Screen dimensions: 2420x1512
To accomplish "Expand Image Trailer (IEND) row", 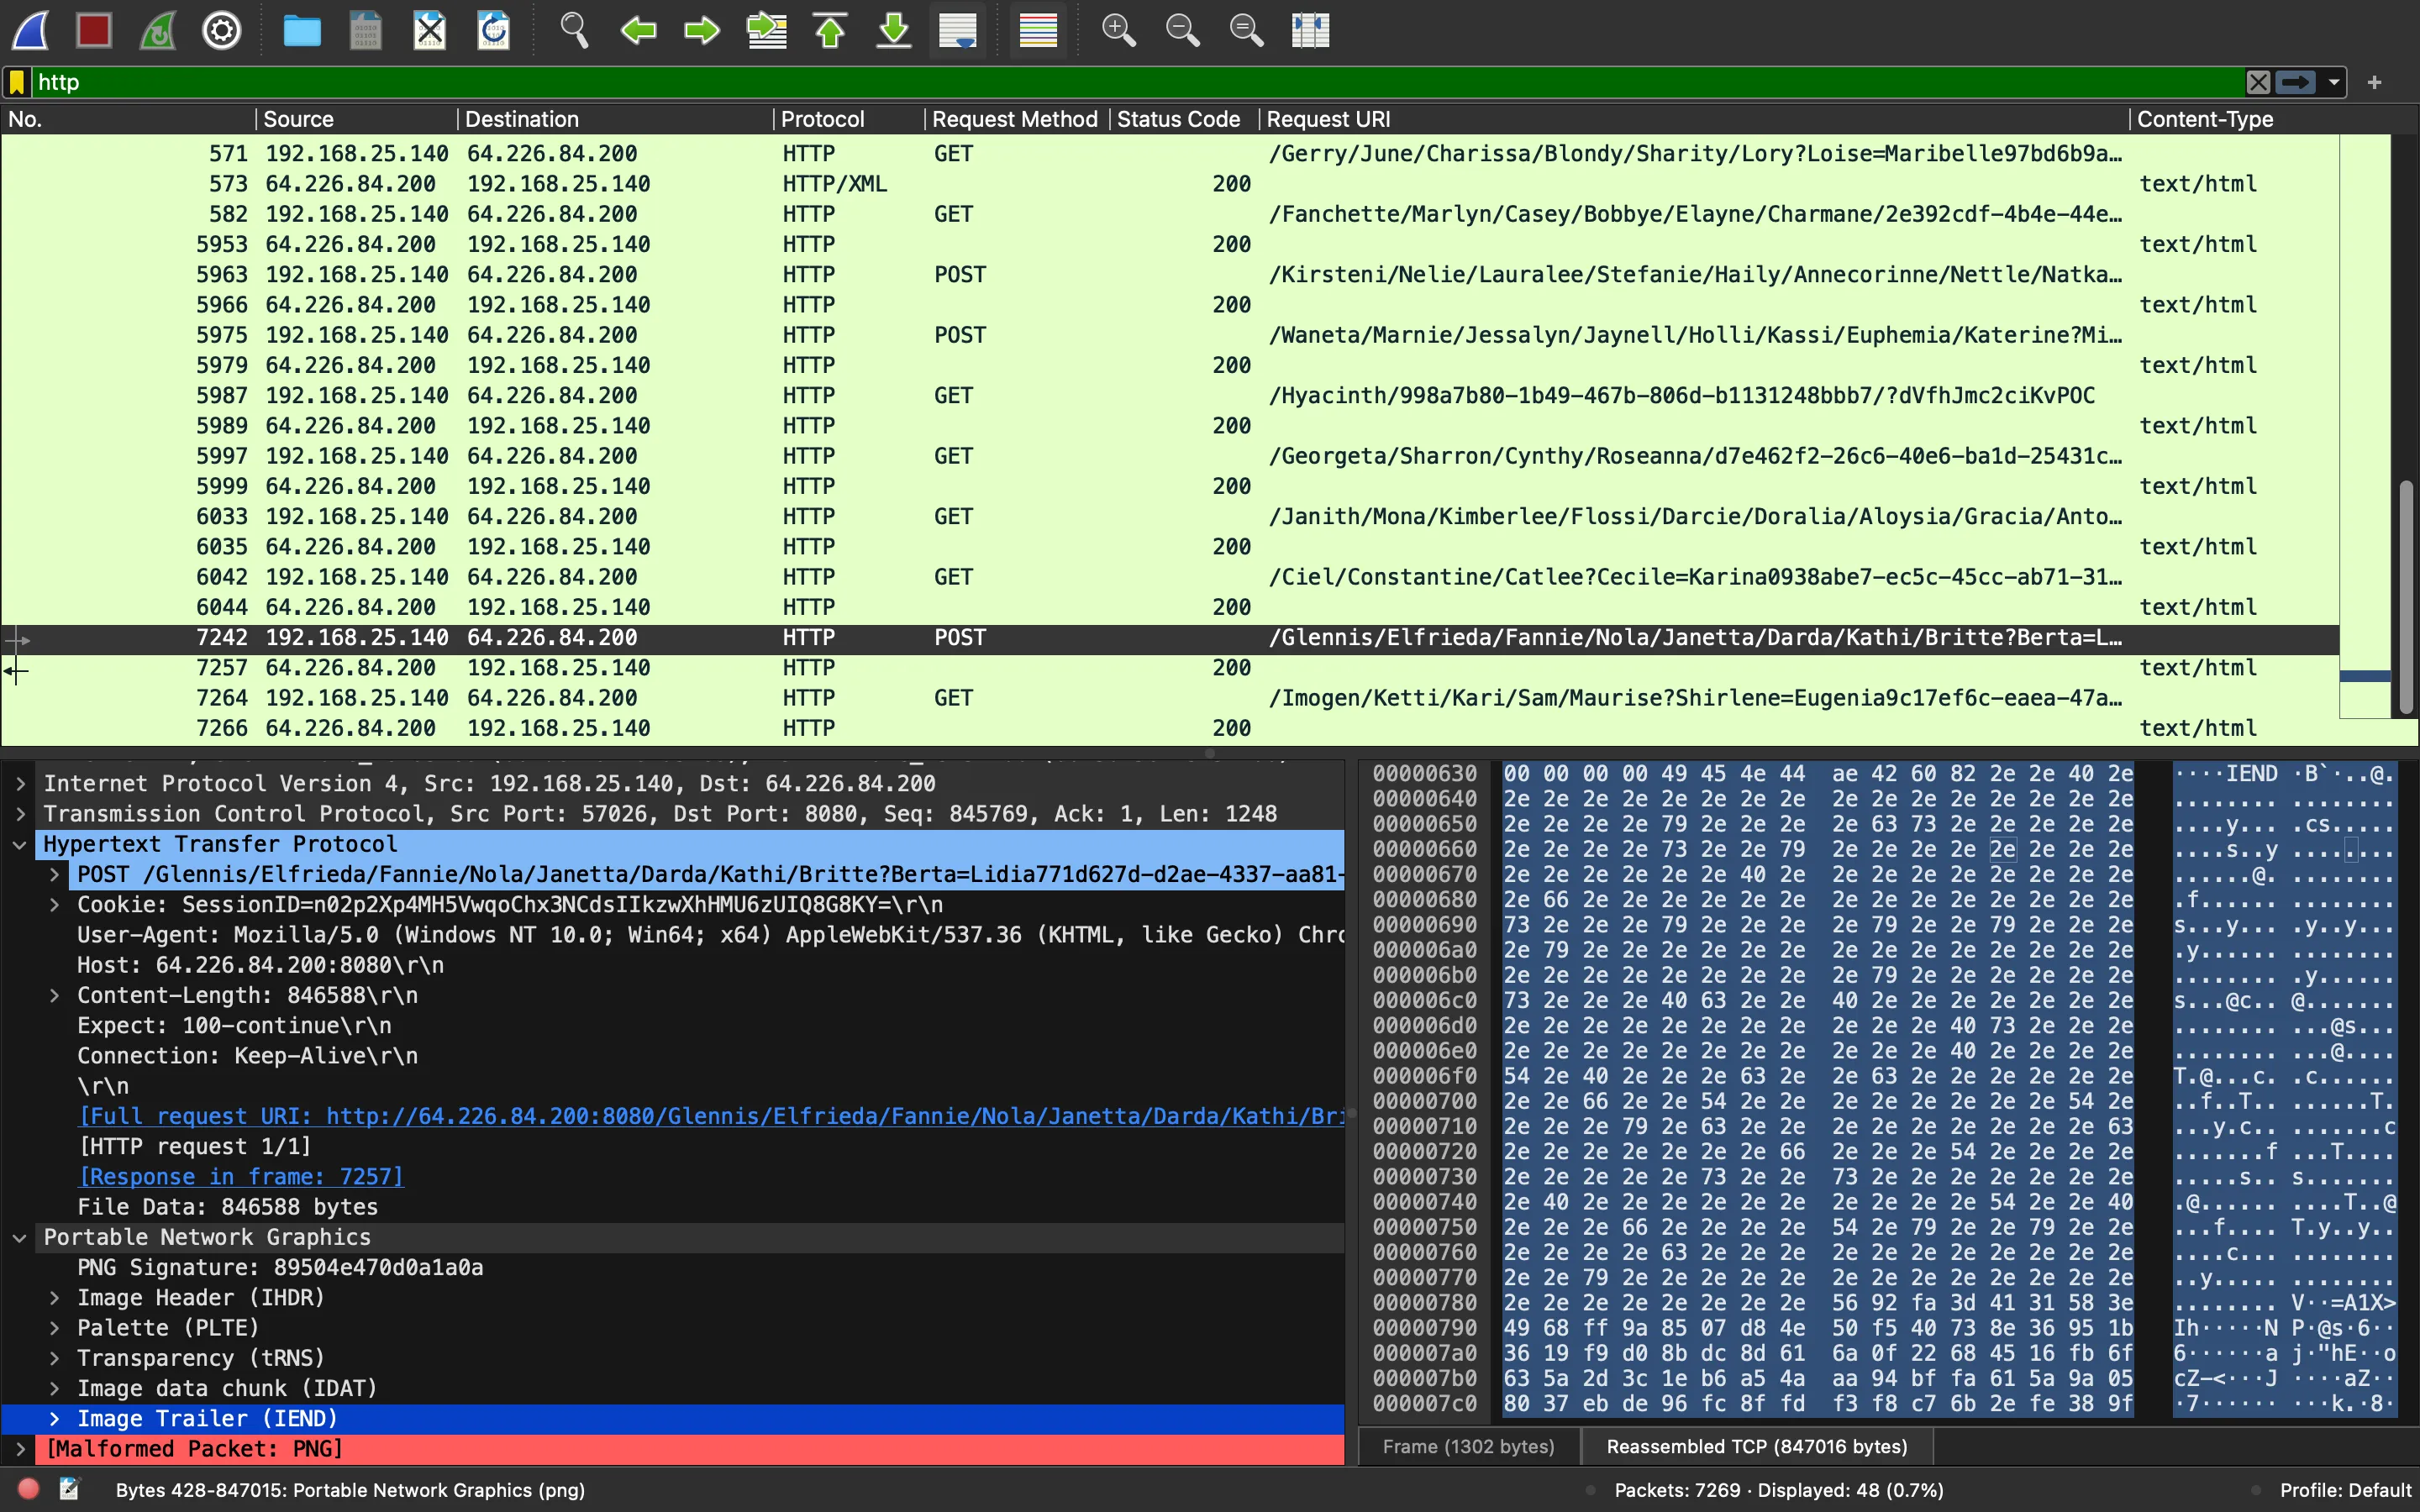I will click(x=54, y=1419).
